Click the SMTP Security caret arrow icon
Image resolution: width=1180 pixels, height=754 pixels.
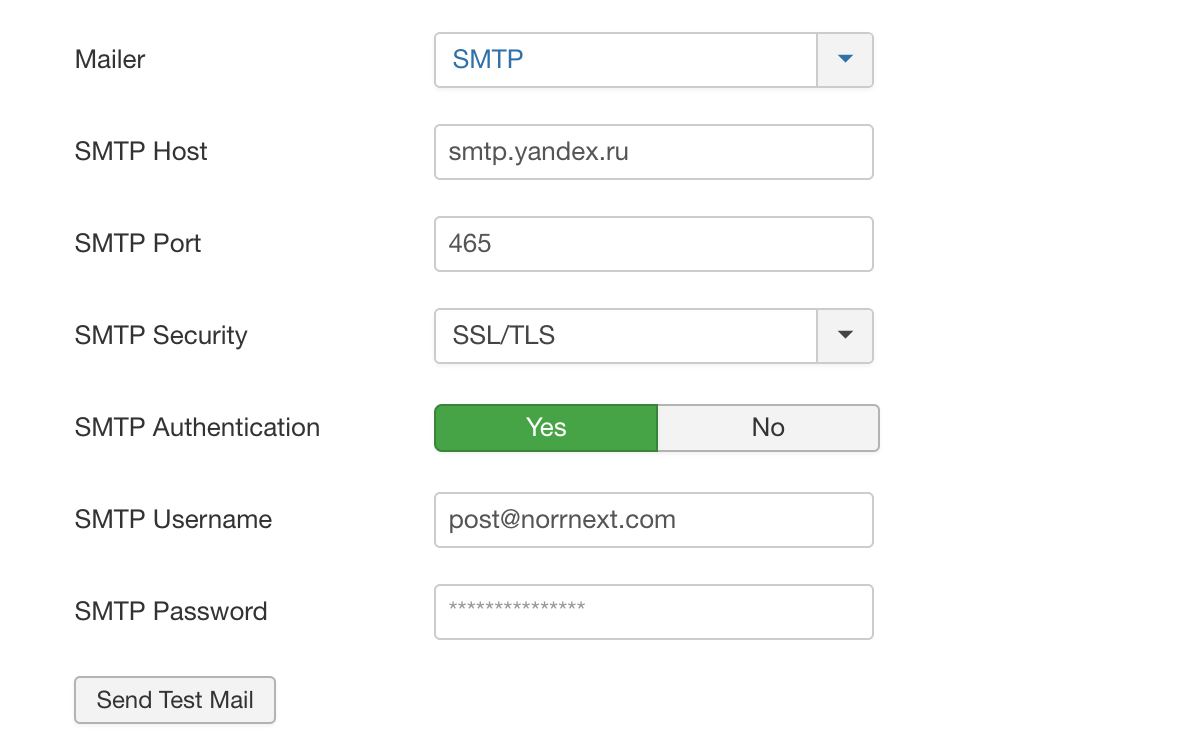point(845,336)
